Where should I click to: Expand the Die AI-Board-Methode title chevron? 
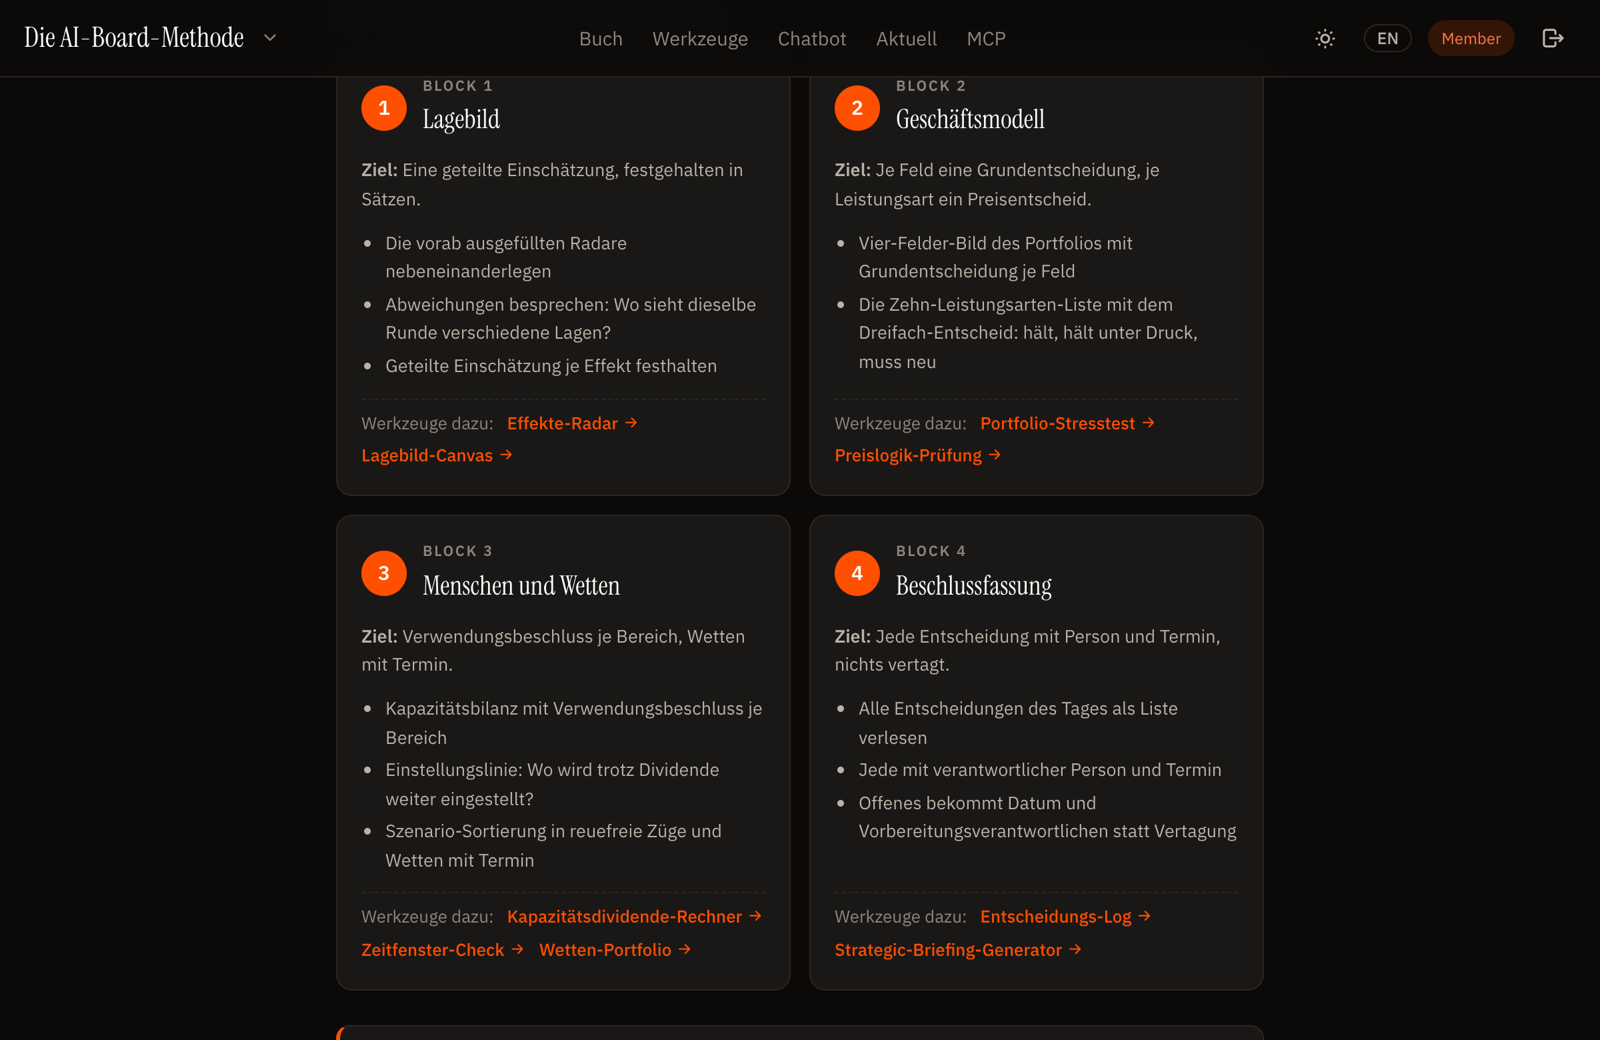[x=270, y=38]
